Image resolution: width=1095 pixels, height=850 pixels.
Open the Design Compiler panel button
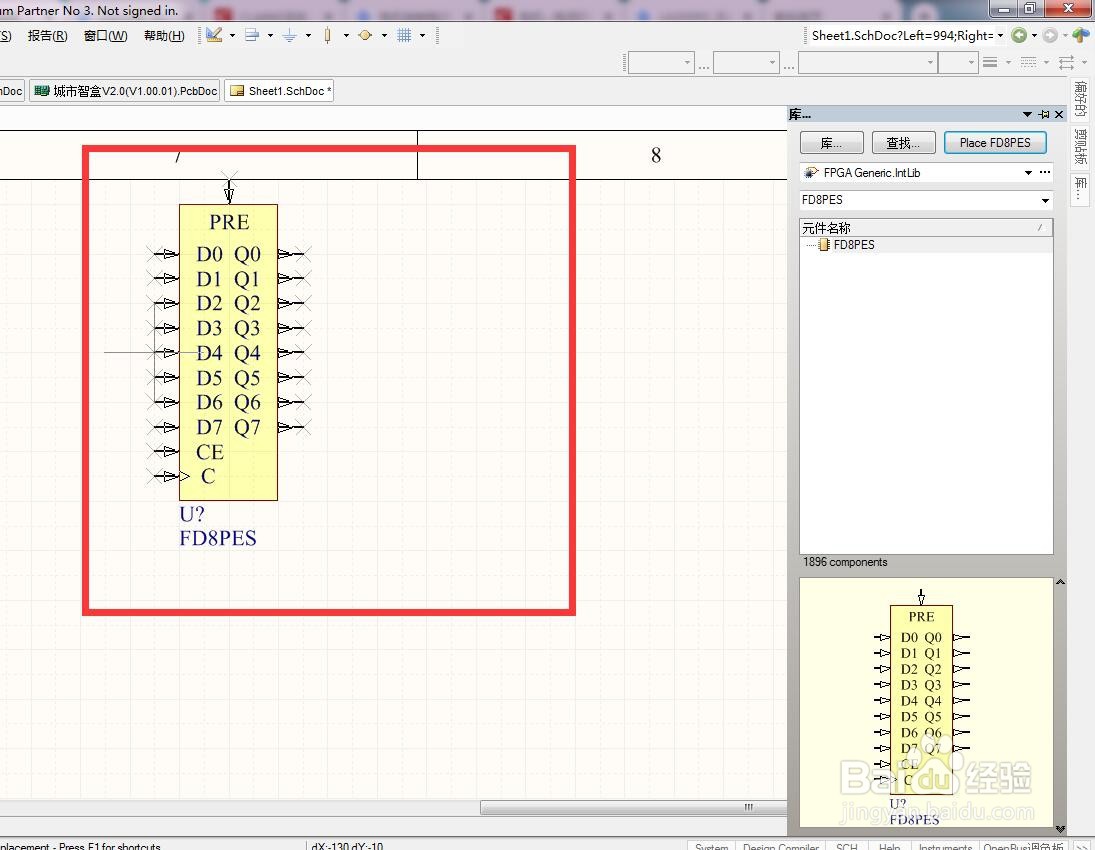coord(780,846)
